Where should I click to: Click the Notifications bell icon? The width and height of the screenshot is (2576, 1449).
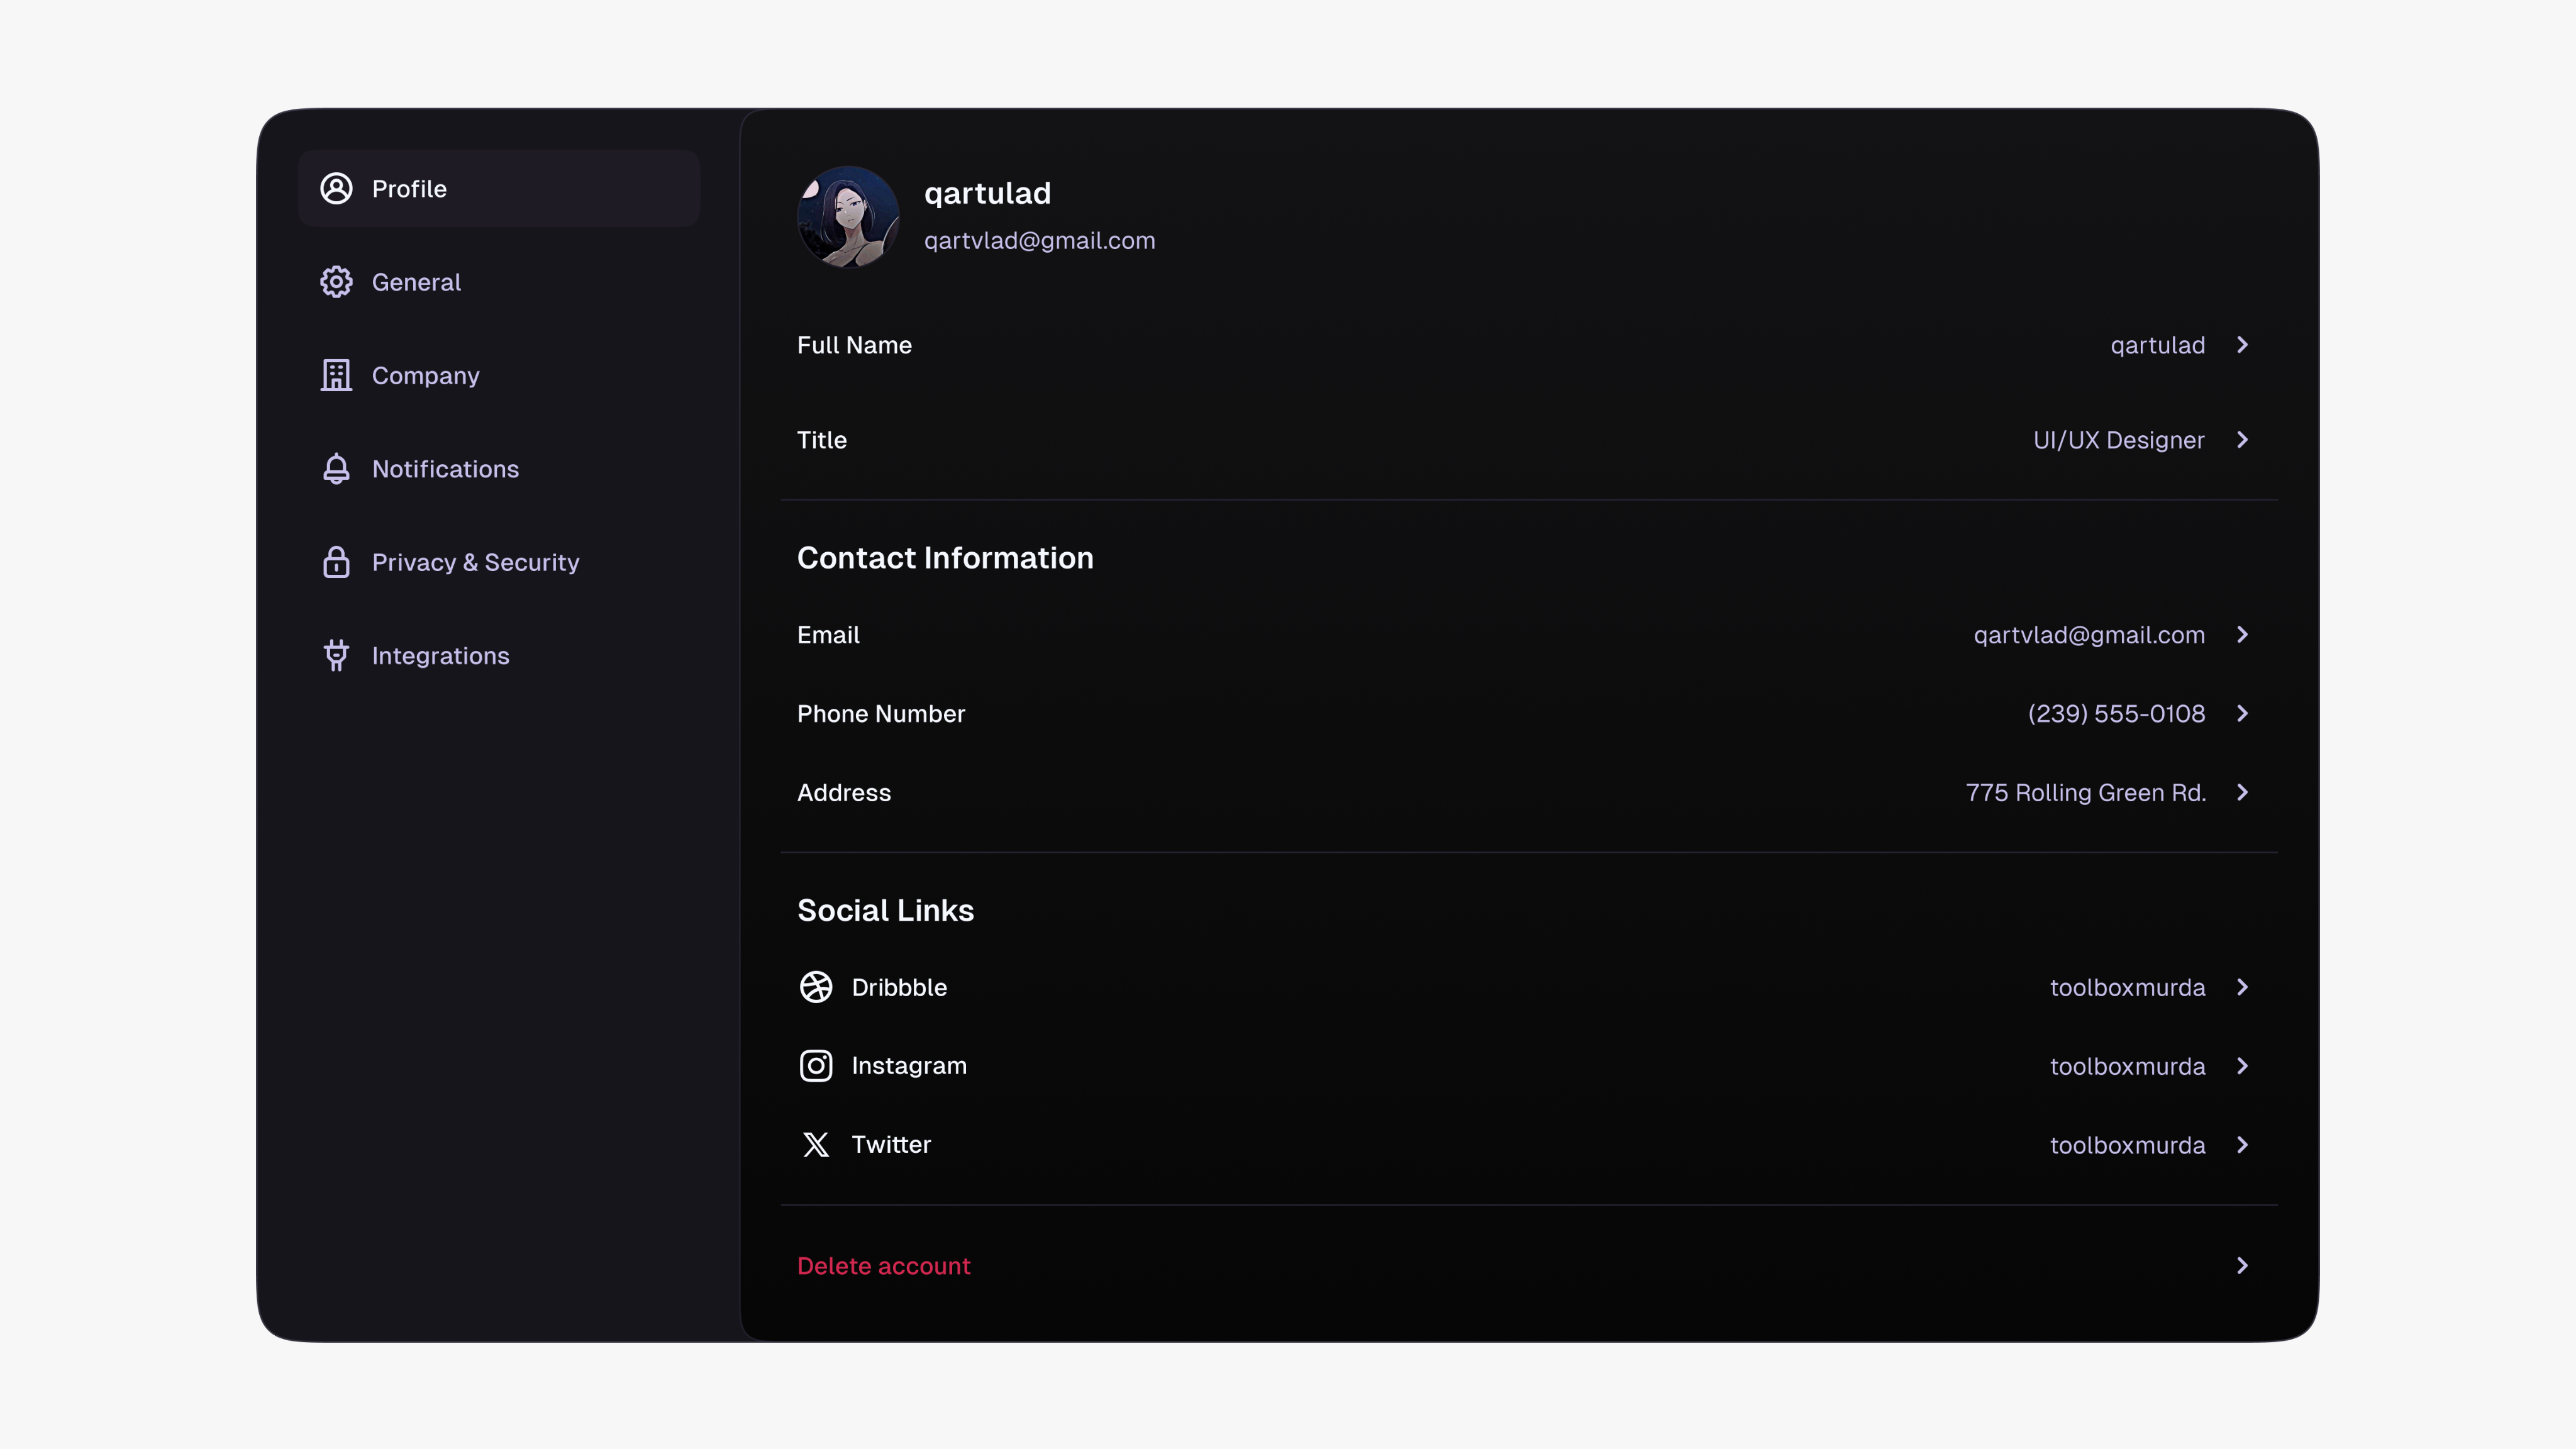336,468
